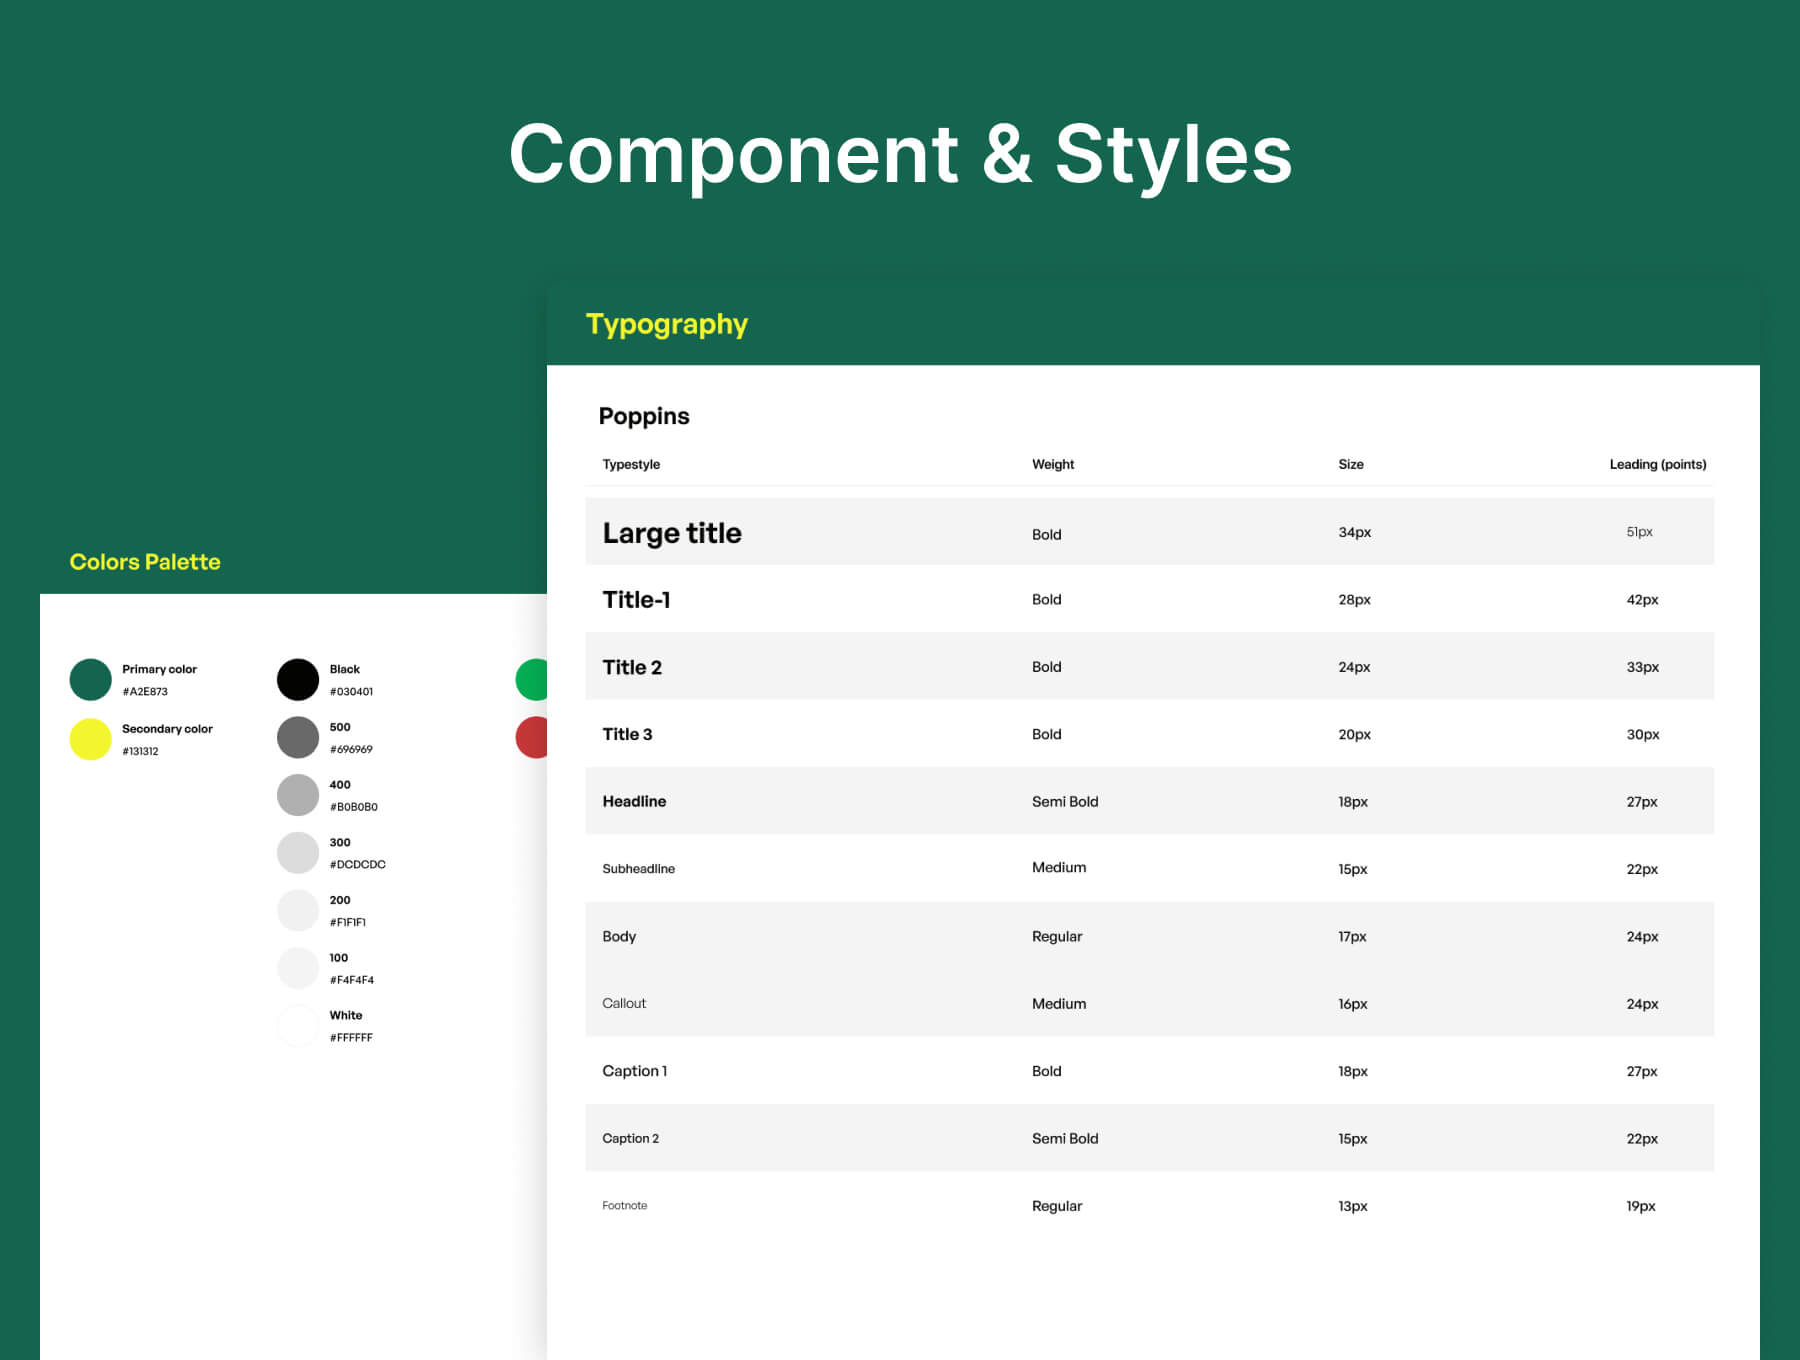Screen dimensions: 1800x1360
Task: Click the Poppins font name
Action: (644, 417)
